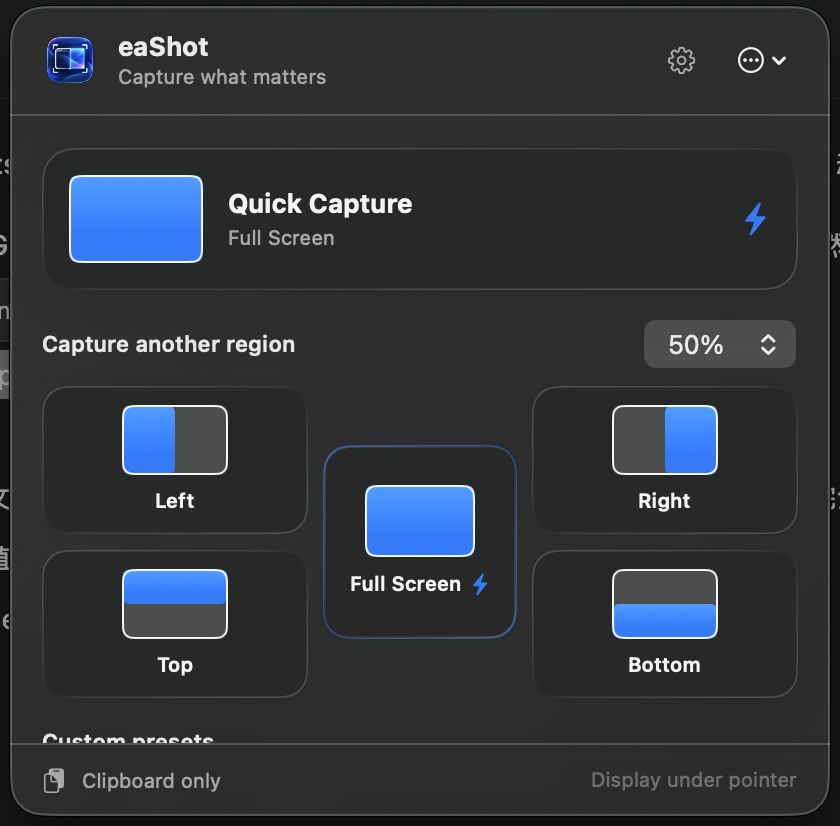Click the Top region preview icon

175,604
